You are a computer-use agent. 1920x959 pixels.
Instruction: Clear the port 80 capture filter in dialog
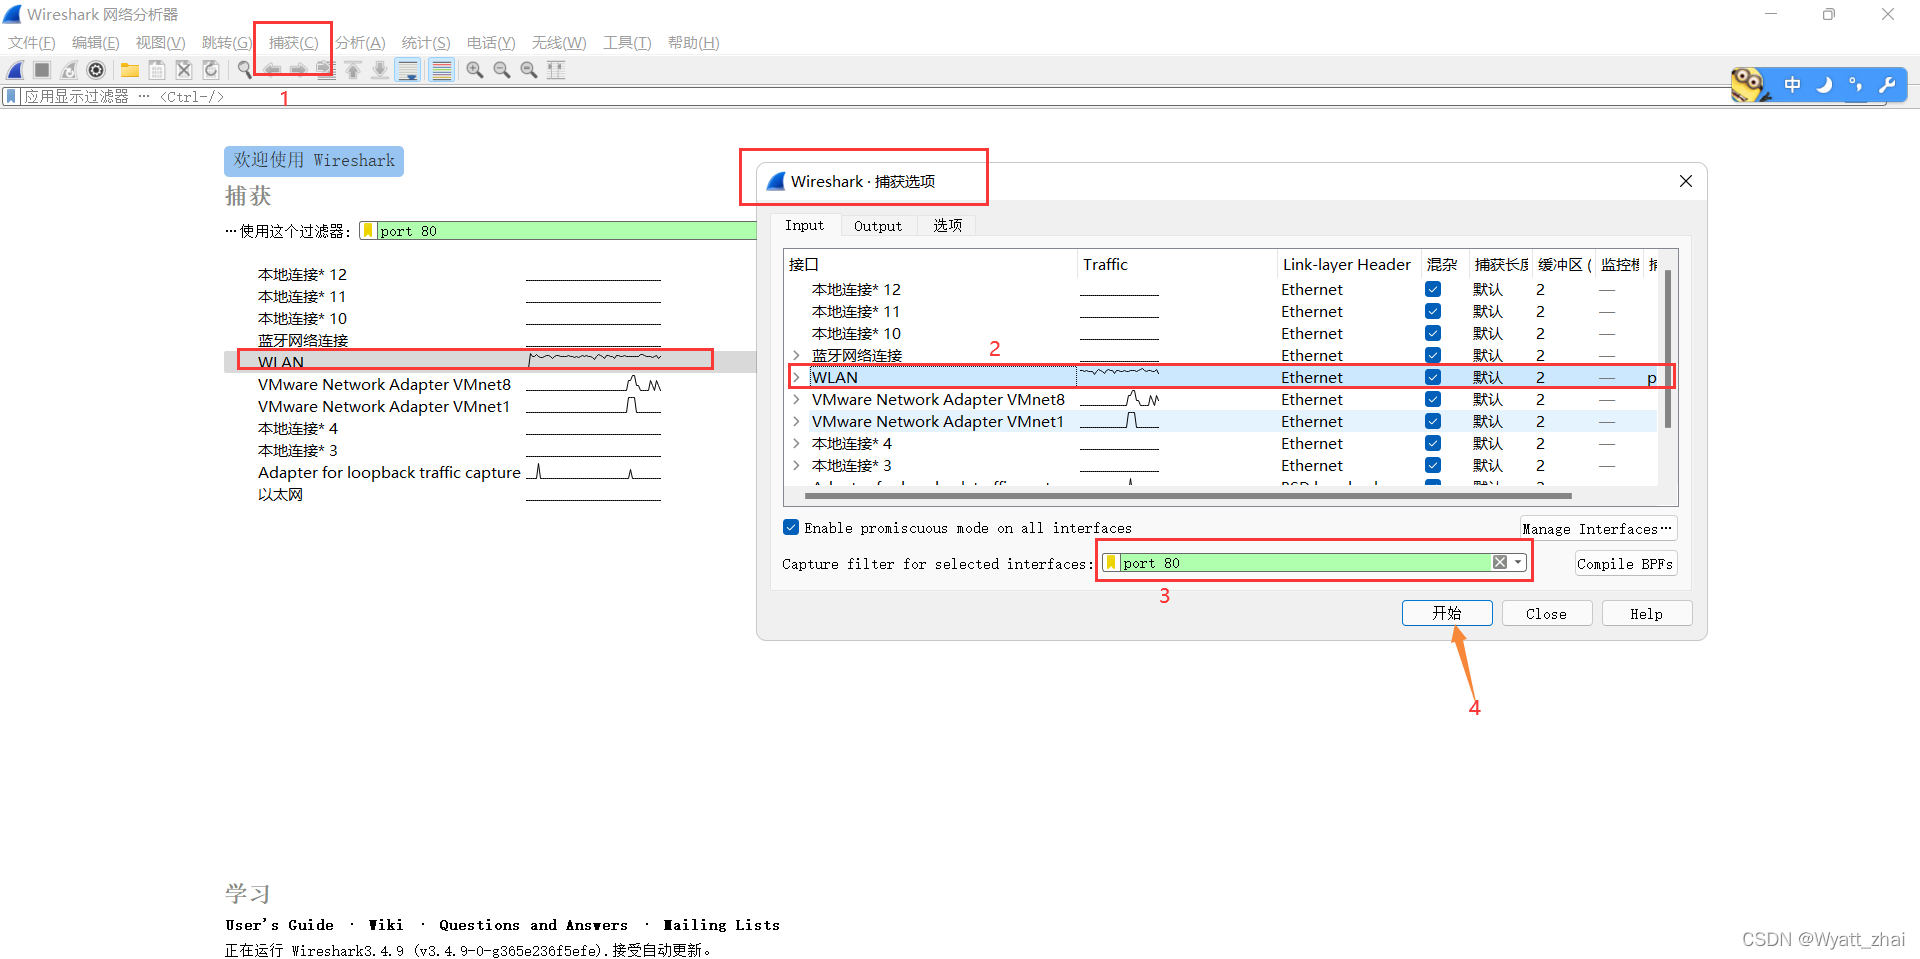1500,563
